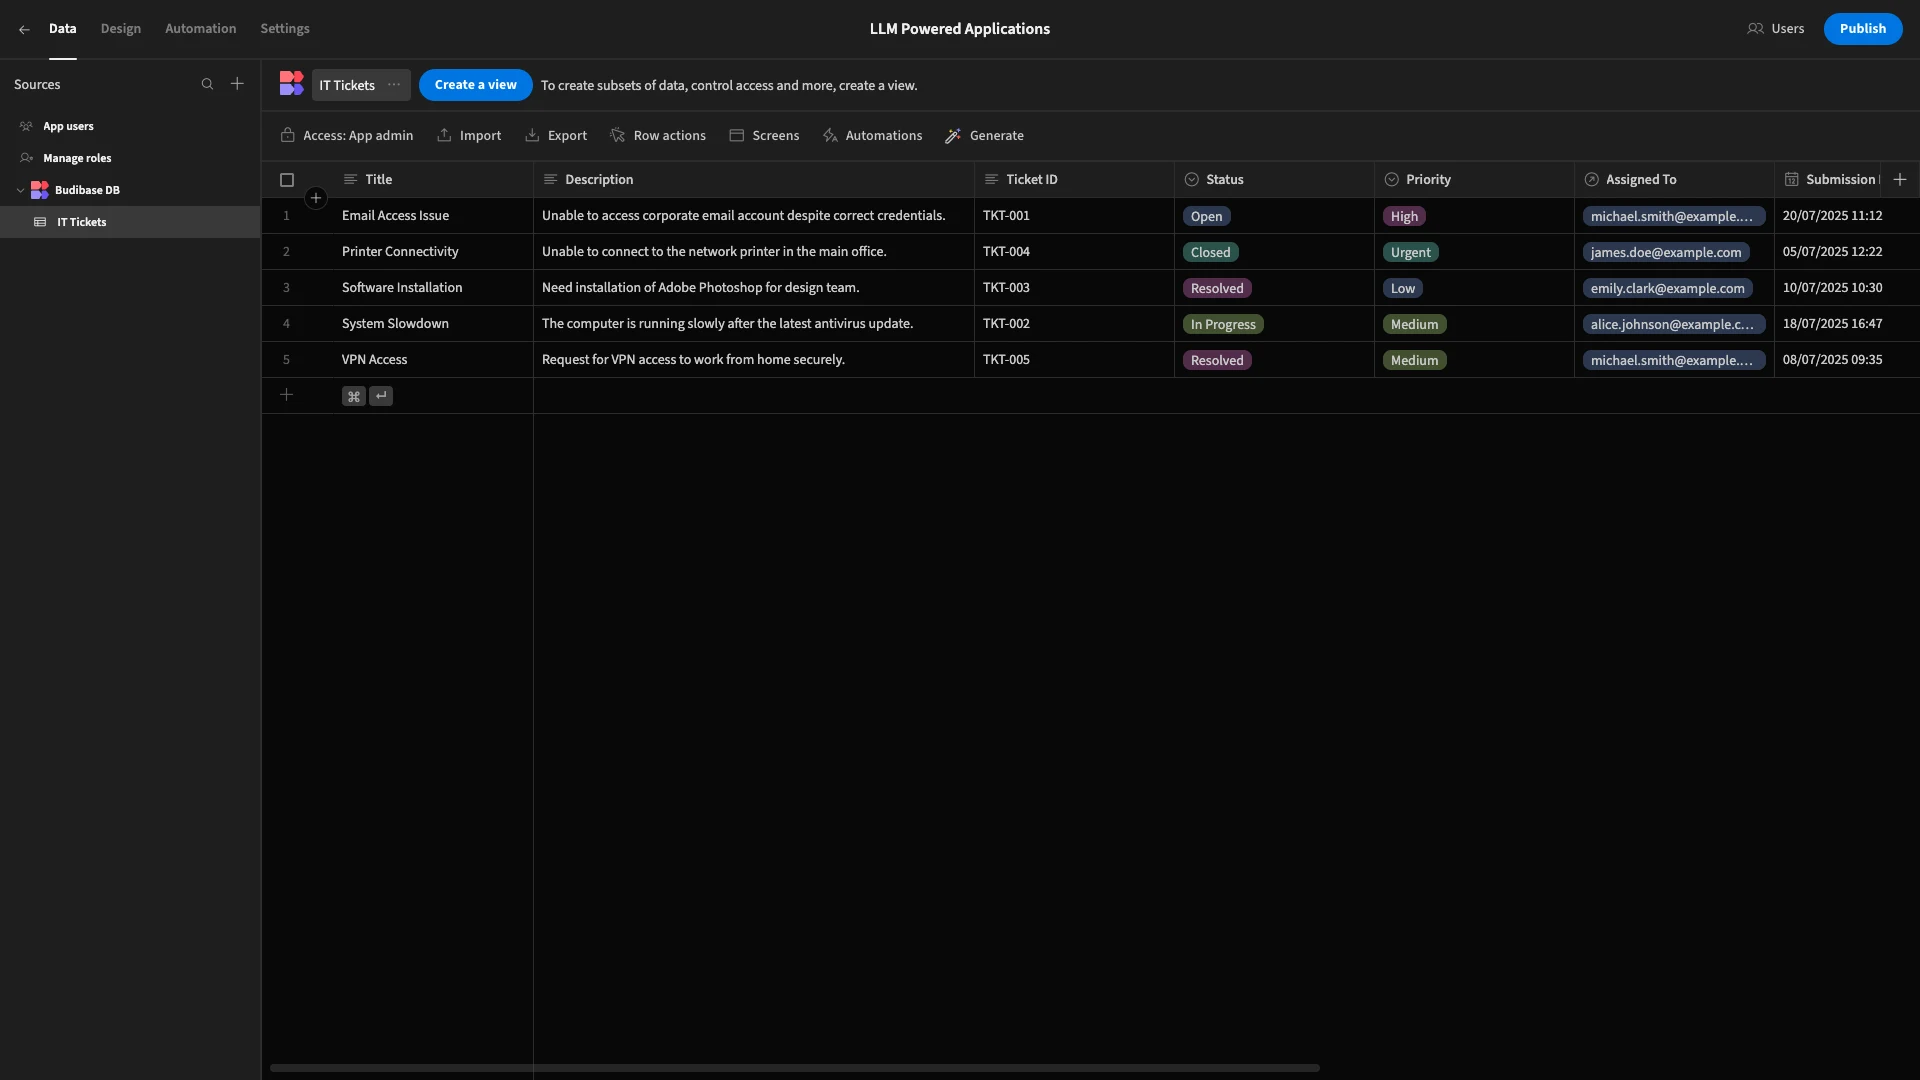Open the Access: App admin settings
The height and width of the screenshot is (1080, 1920).
point(347,135)
